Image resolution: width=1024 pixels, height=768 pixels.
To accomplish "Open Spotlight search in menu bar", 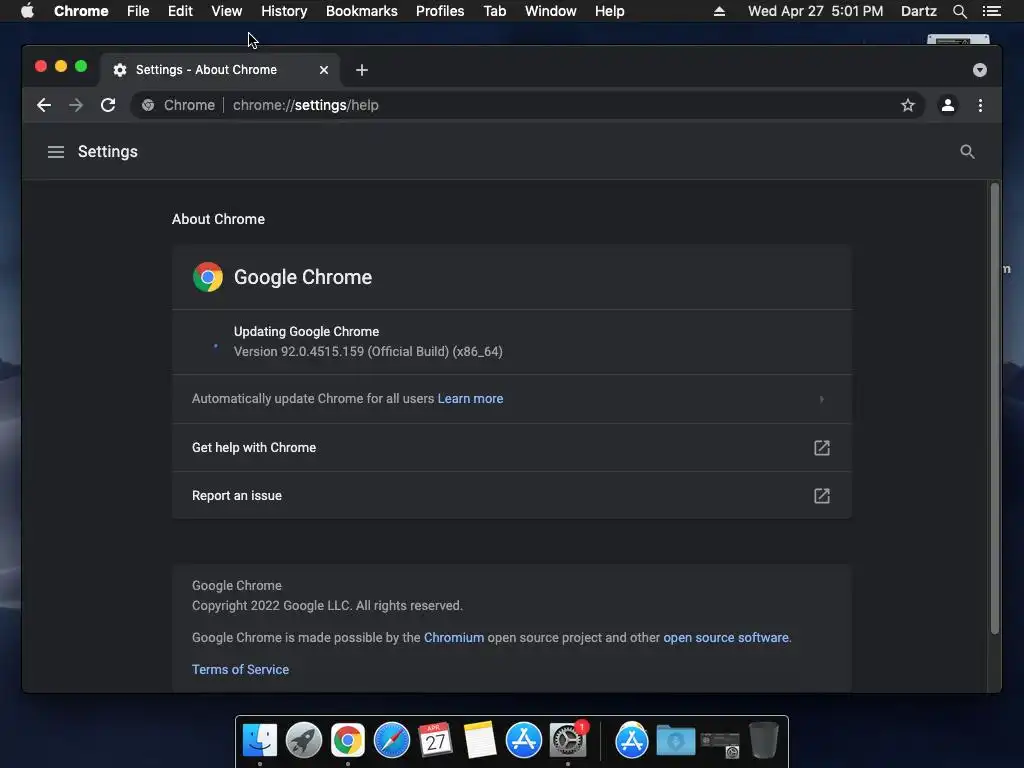I will coord(959,11).
